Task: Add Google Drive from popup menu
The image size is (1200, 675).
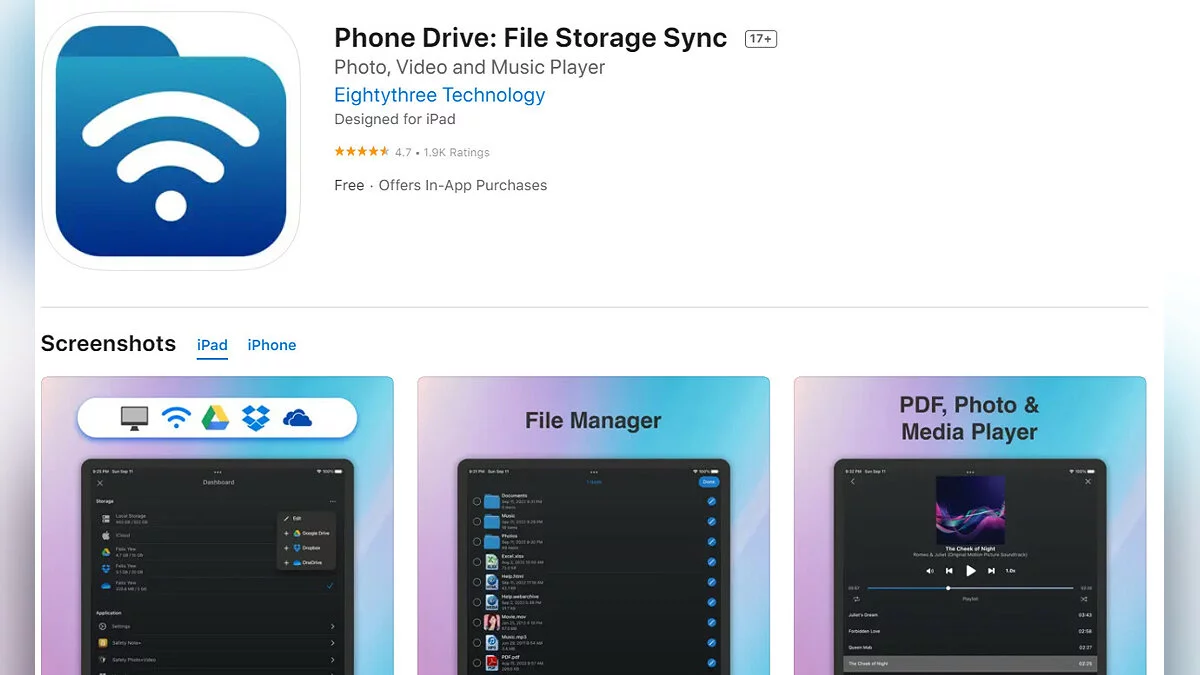Action: pos(306,533)
